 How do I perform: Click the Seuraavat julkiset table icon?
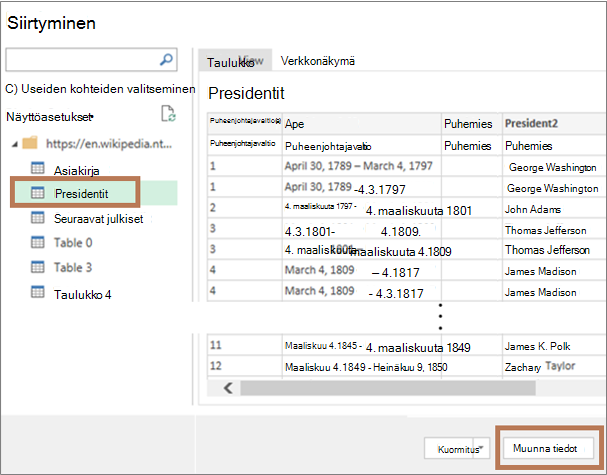click(x=38, y=218)
